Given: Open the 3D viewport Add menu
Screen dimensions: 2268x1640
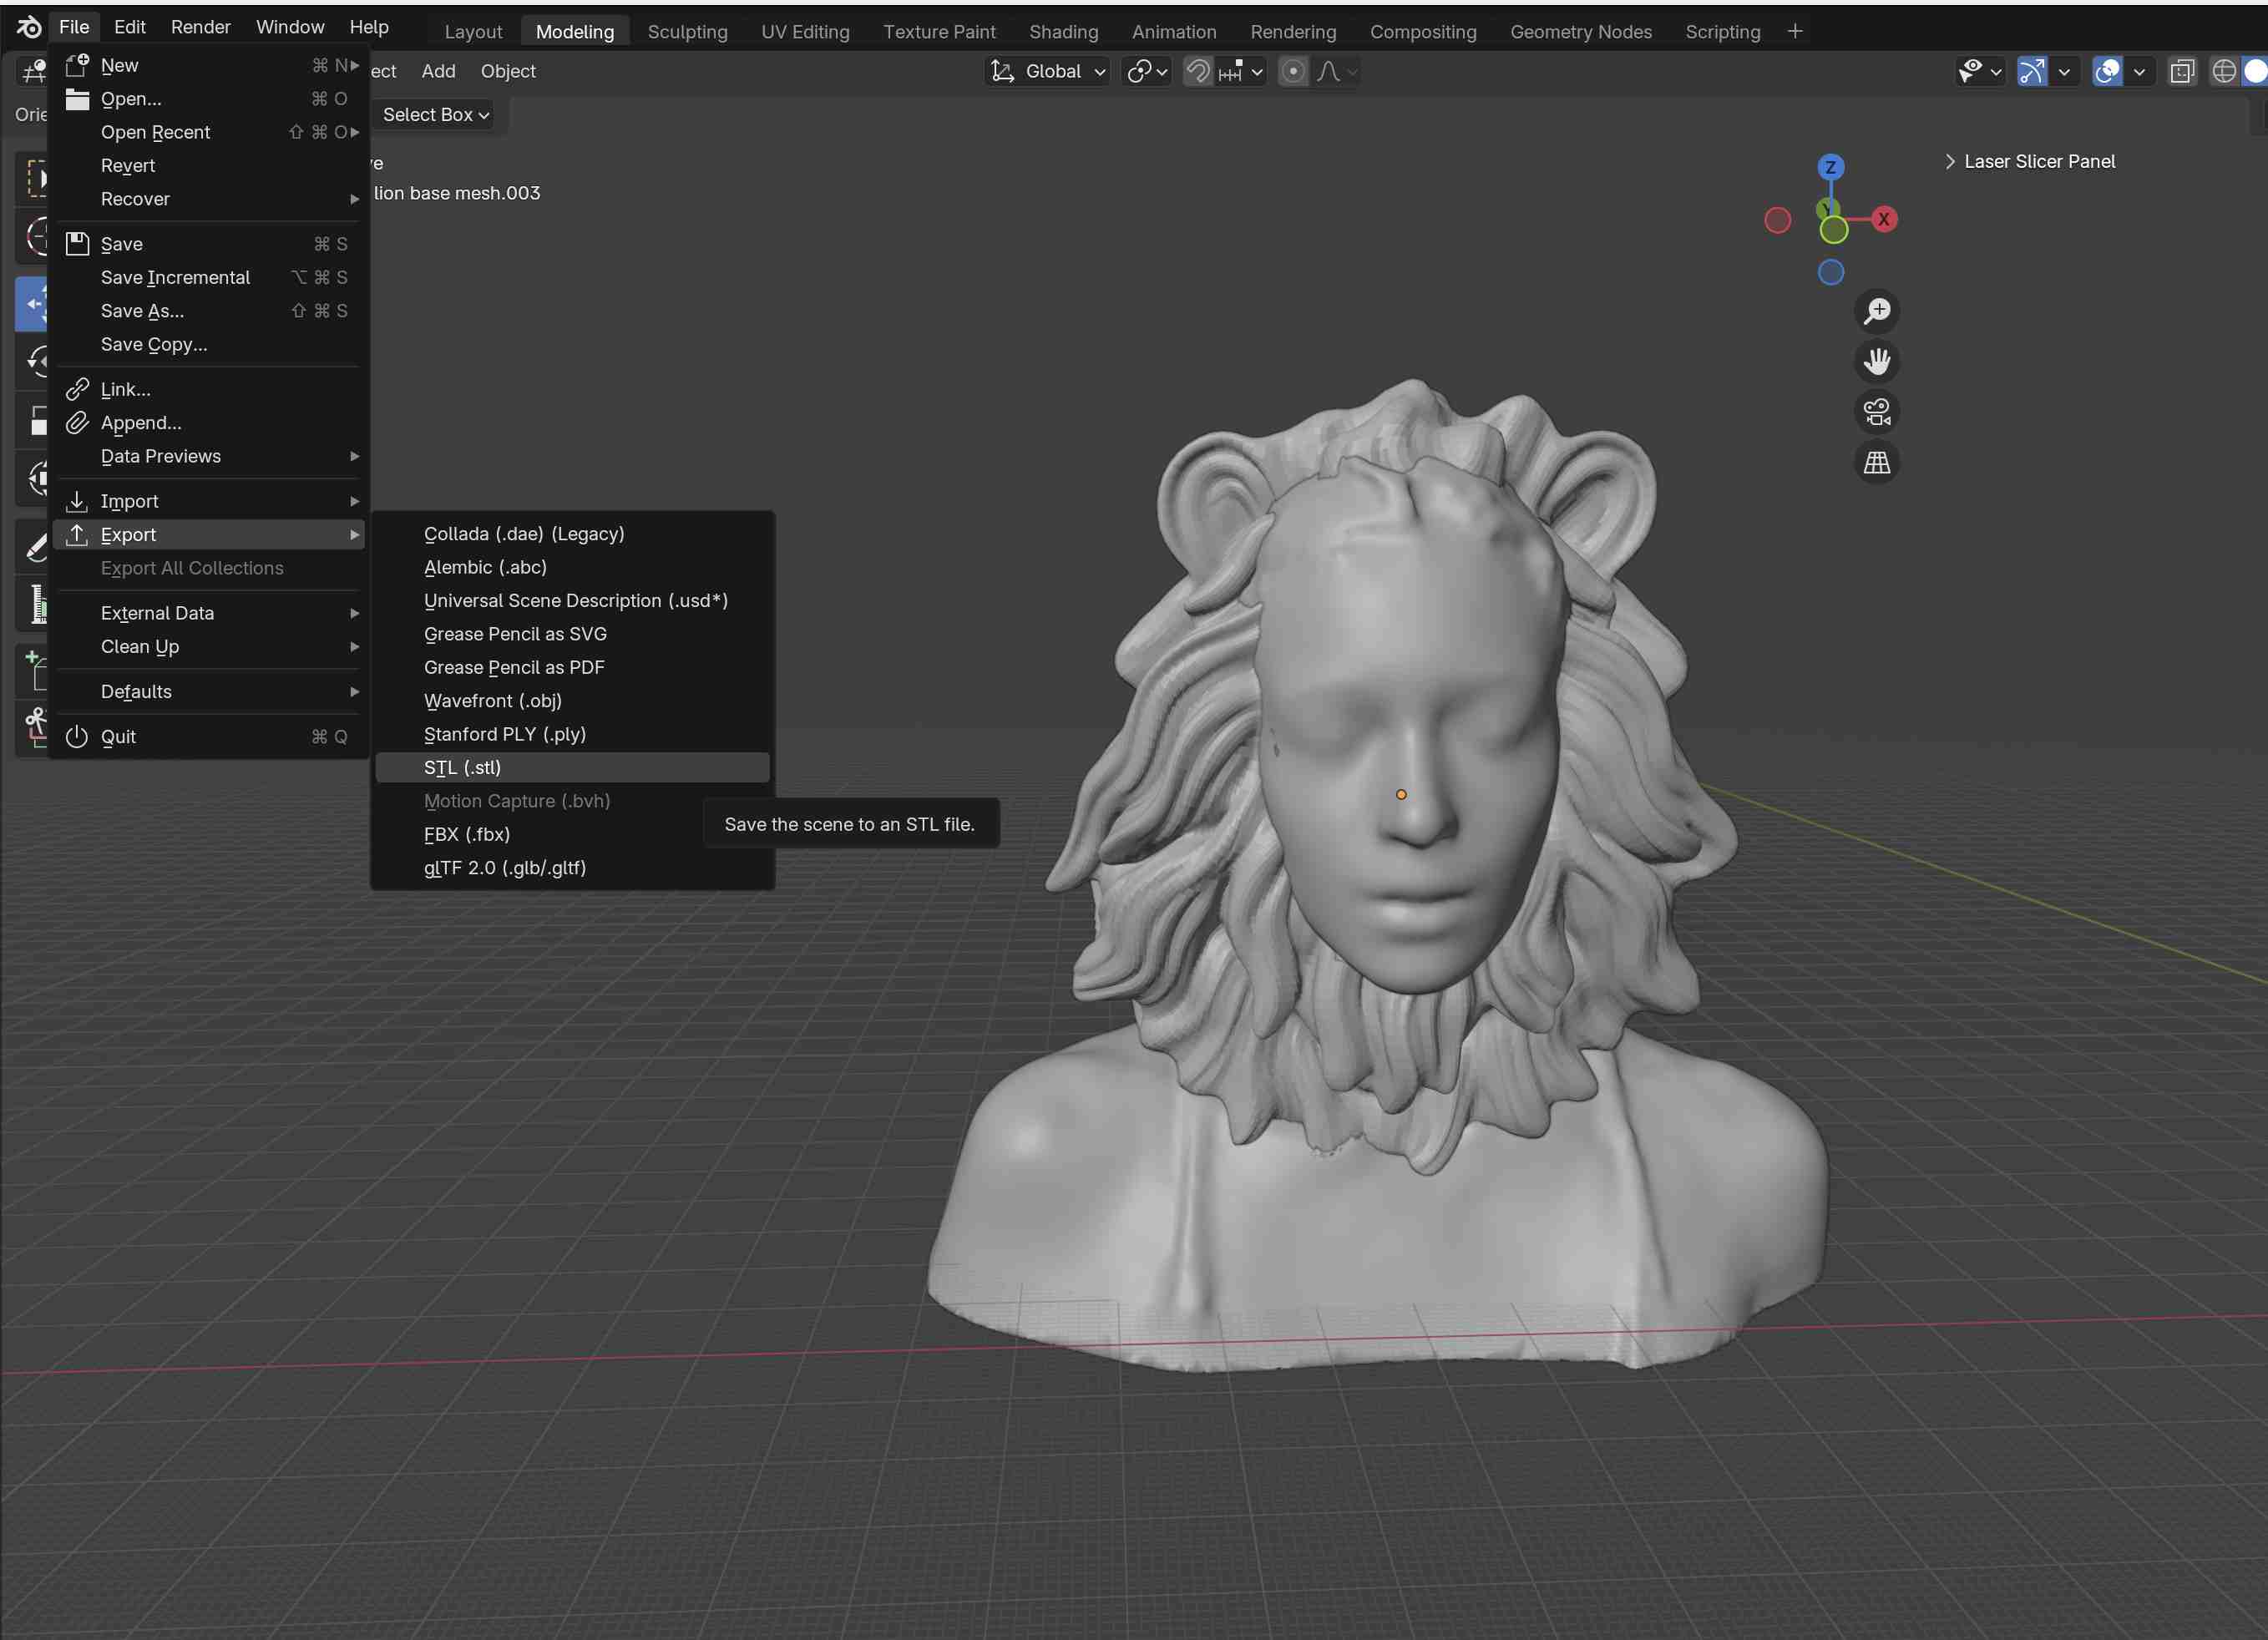Looking at the screenshot, I should click(x=438, y=71).
